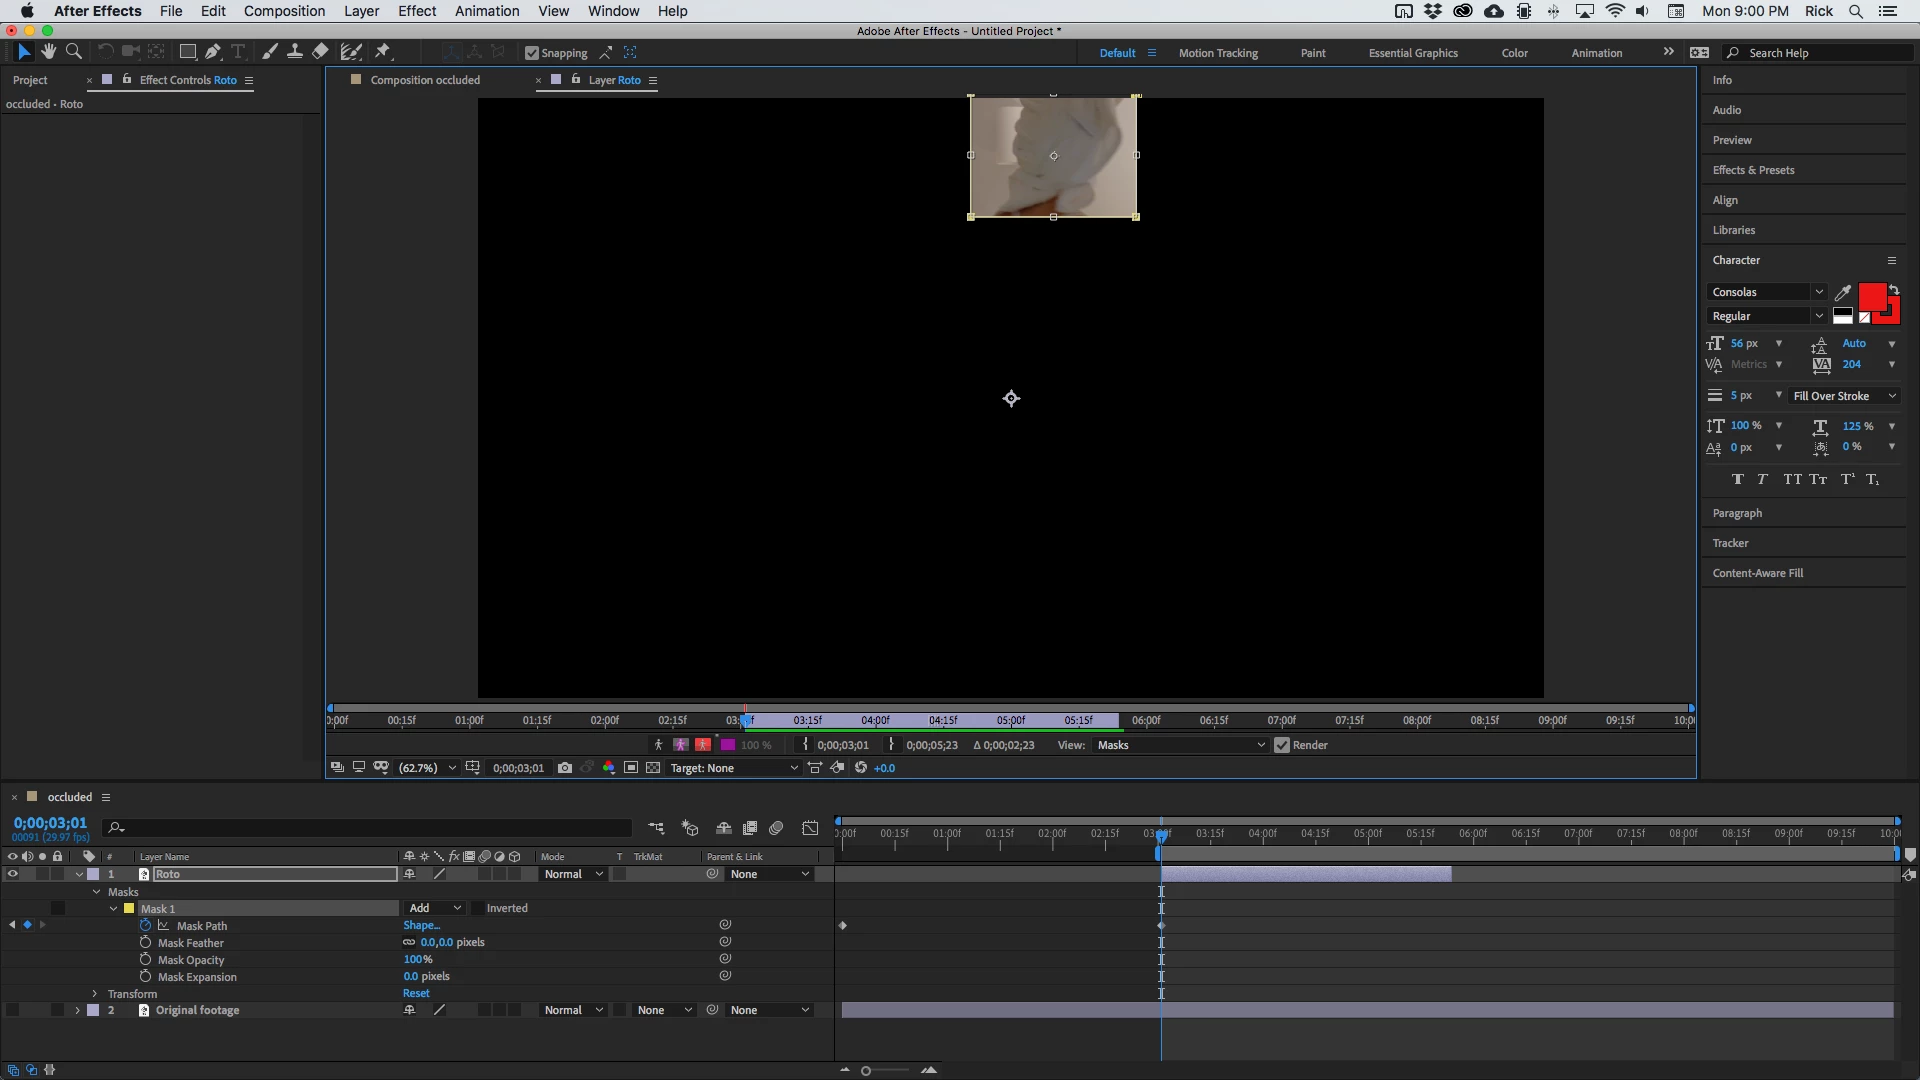Screen dimensions: 1920x1080
Task: Select the Zoom magnifier tool
Action: 73,52
